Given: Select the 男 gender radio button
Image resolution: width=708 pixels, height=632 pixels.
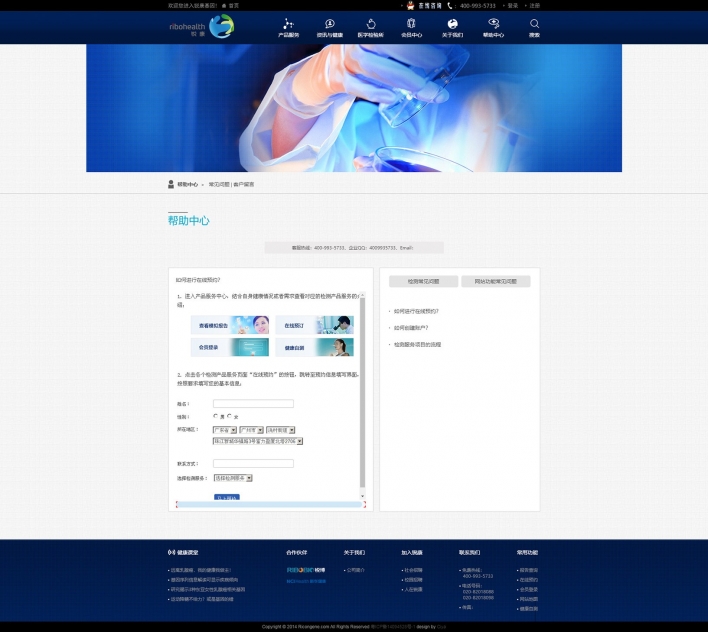Looking at the screenshot, I should 217,416.
